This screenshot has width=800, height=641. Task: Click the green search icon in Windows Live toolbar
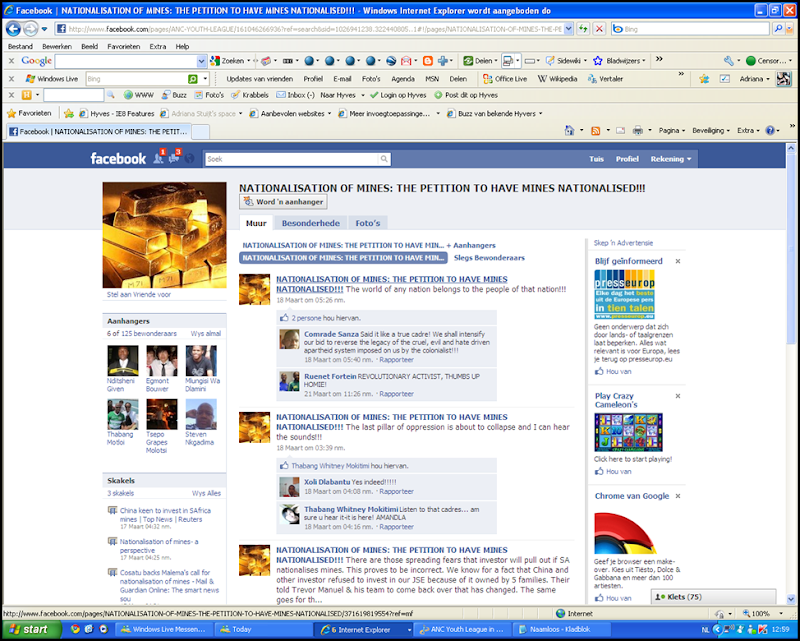pyautogui.click(x=192, y=79)
